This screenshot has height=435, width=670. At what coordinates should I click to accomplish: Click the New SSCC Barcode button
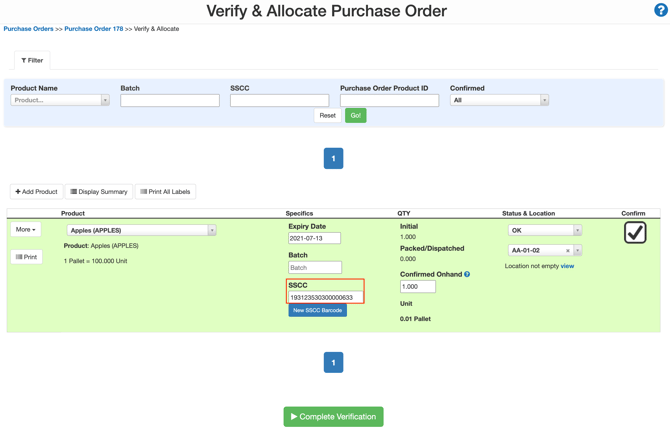coord(318,310)
